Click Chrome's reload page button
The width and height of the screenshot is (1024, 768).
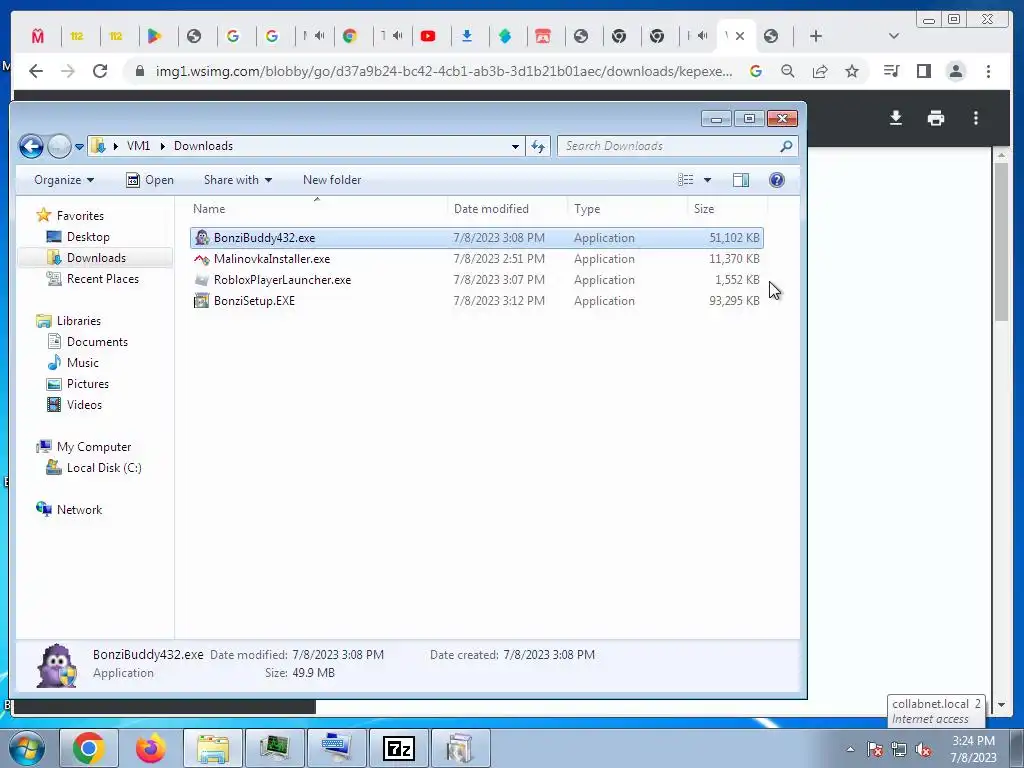tap(100, 71)
